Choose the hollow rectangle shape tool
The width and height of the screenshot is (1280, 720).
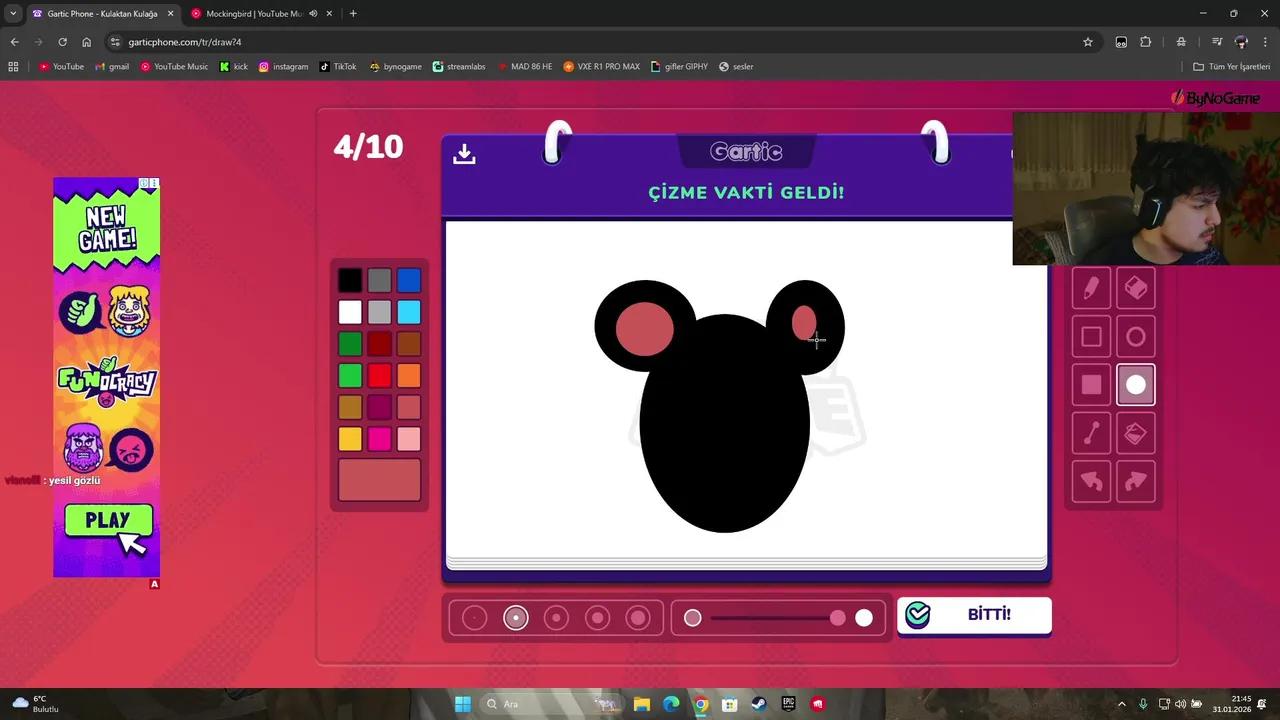(x=1091, y=336)
